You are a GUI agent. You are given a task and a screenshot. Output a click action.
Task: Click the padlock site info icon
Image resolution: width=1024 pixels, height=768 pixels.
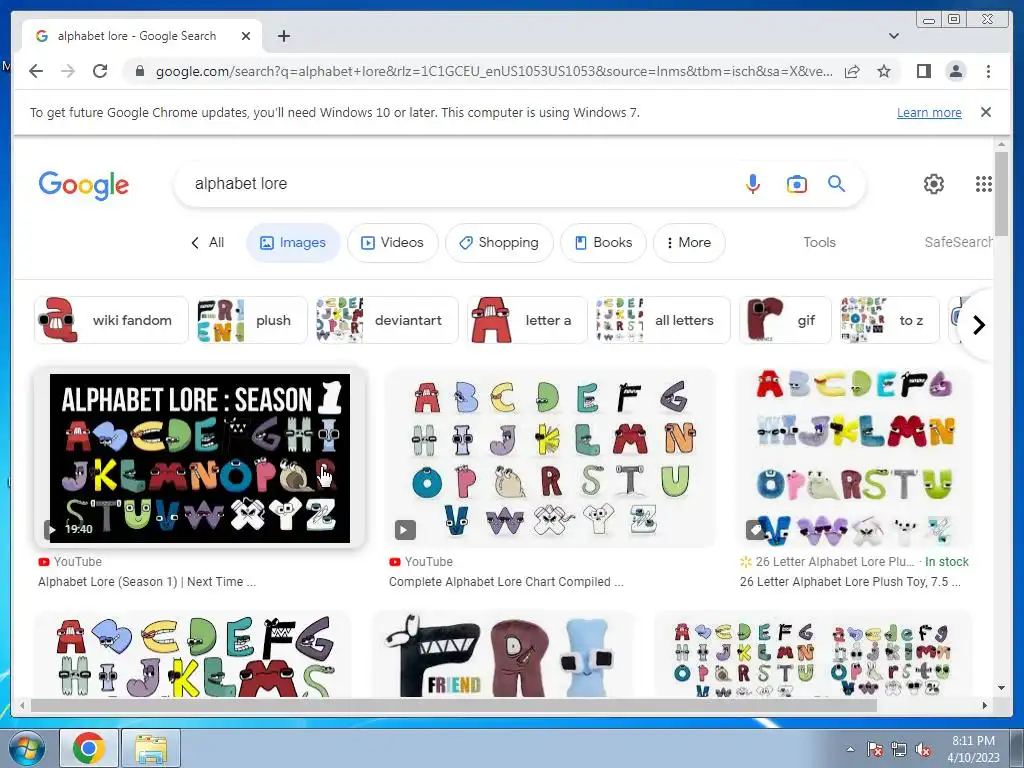pyautogui.click(x=140, y=71)
